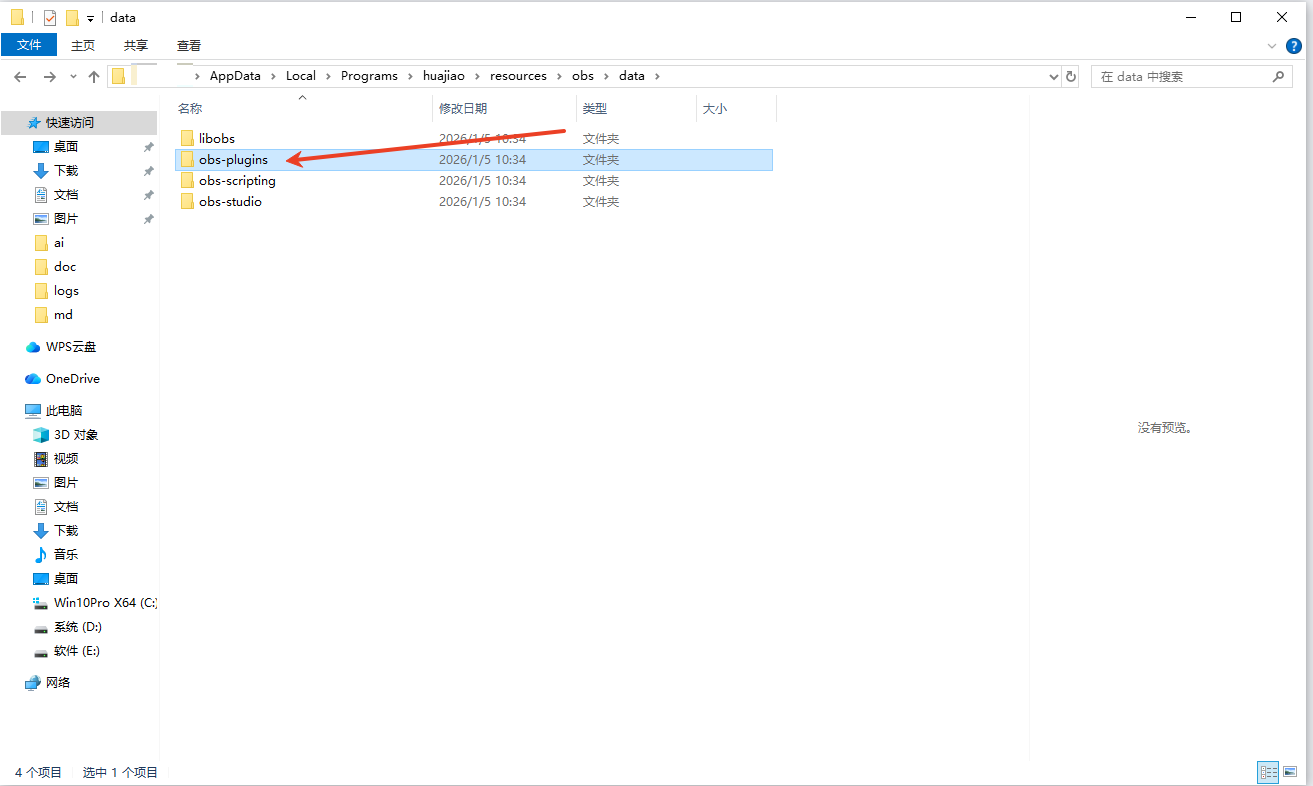
Task: Click the Up one level arrow
Action: [94, 77]
